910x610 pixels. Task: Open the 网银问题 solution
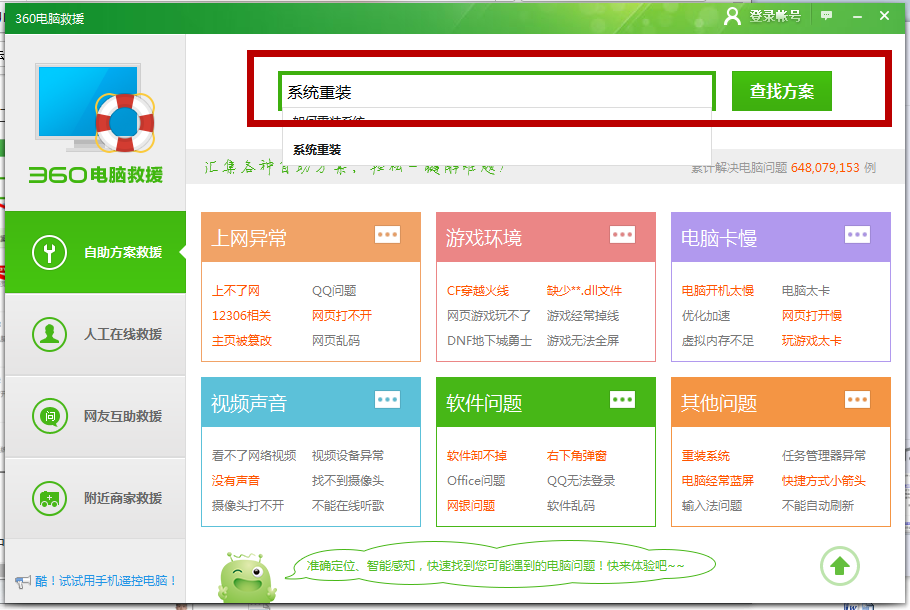471,506
